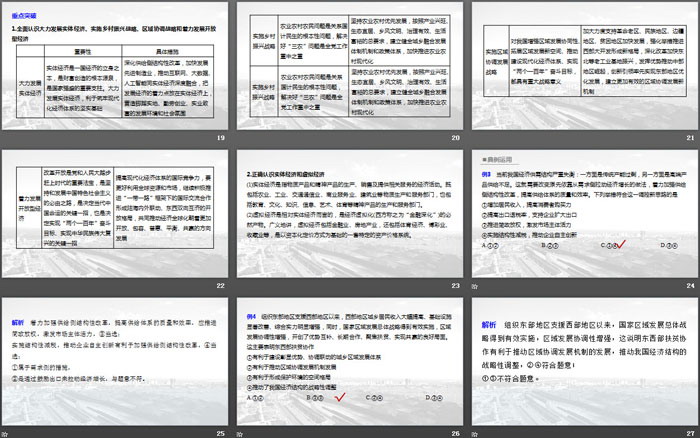Click slide number 26 label
Image resolution: width=700 pixels, height=438 pixels.
pos(455,433)
